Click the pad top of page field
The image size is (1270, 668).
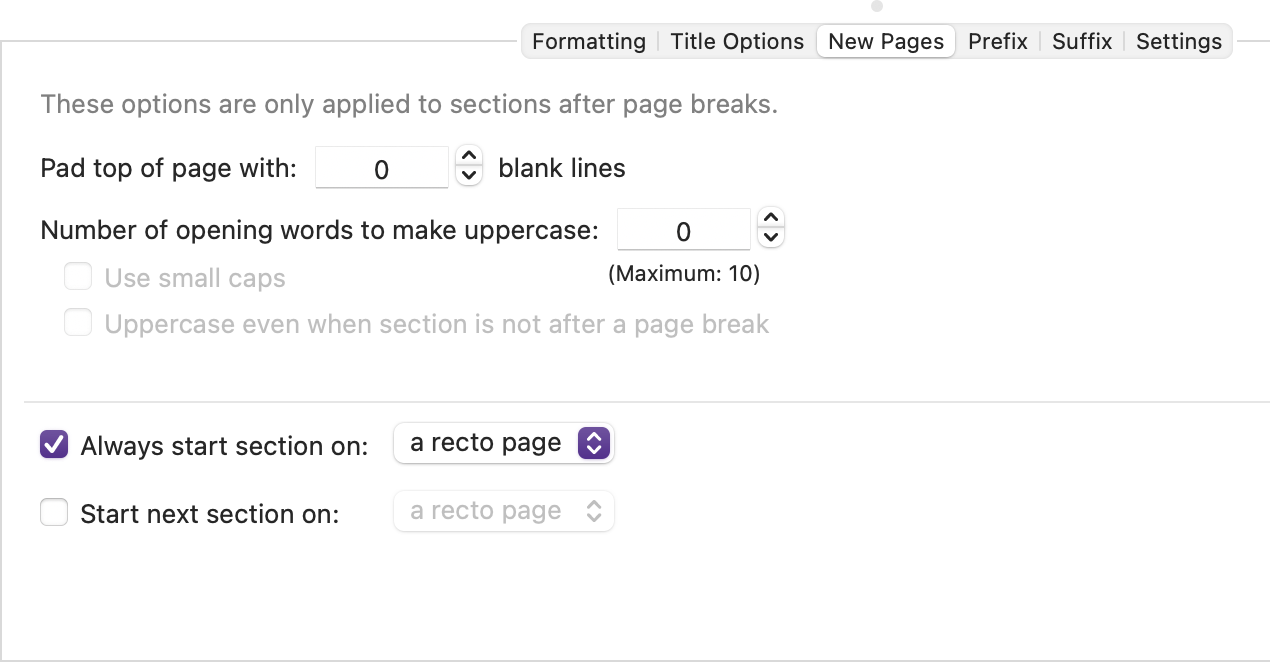pyautogui.click(x=382, y=167)
